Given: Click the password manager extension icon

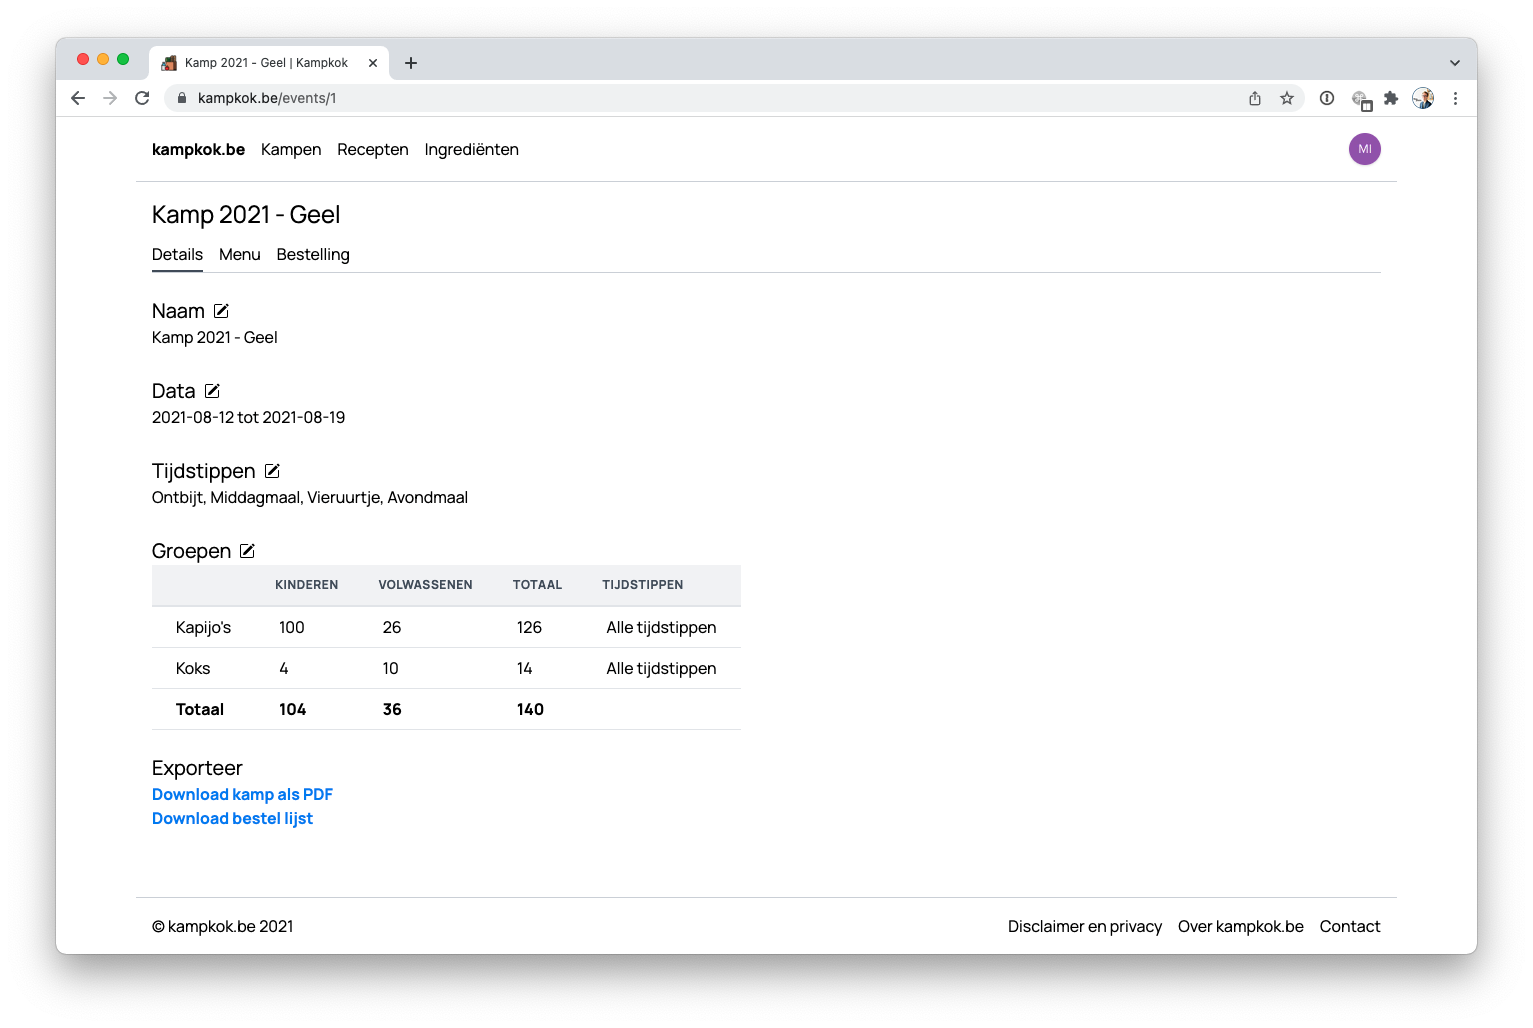Looking at the screenshot, I should (x=1327, y=98).
